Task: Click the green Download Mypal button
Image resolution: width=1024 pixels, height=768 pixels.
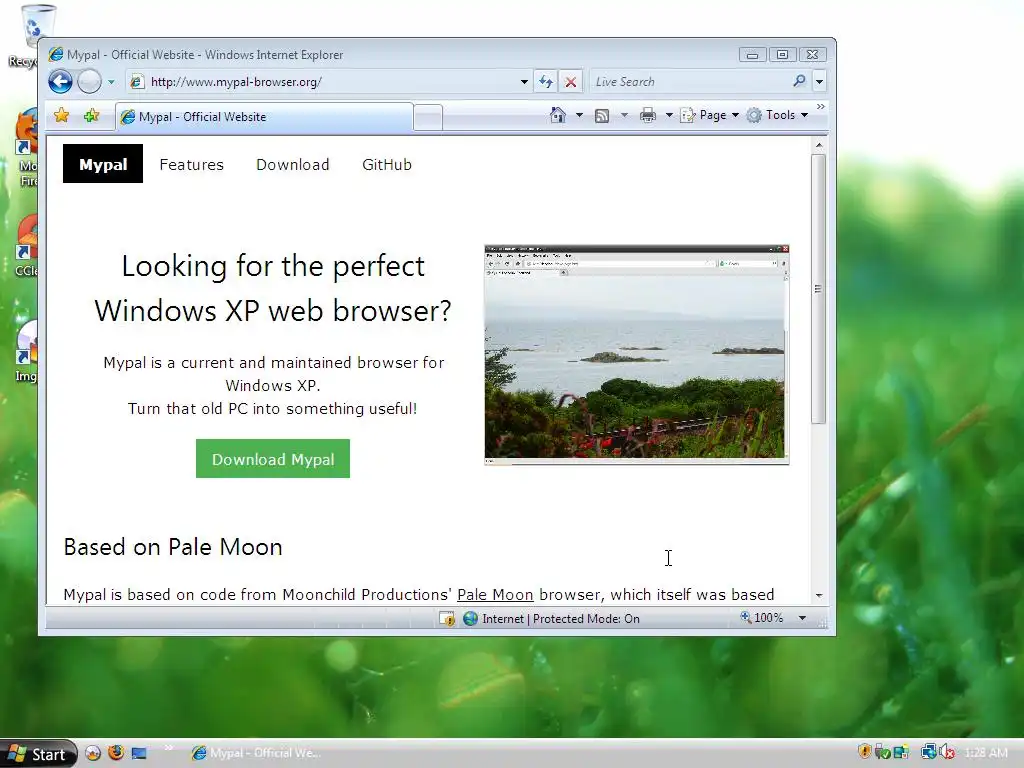Action: pyautogui.click(x=273, y=459)
